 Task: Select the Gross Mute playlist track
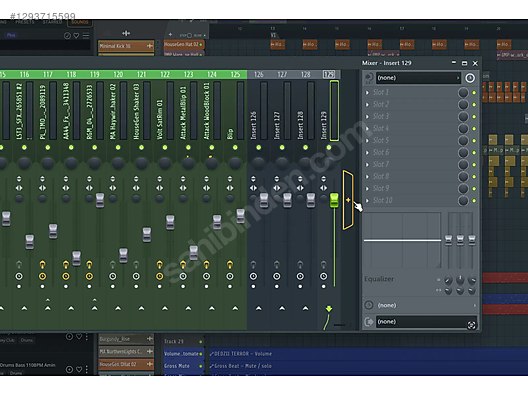click(184, 366)
